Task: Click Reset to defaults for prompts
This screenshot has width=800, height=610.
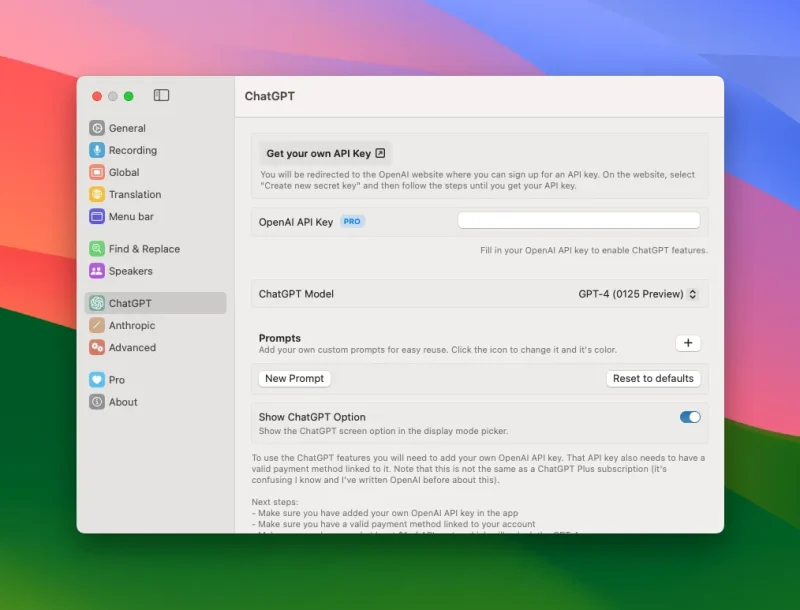Action: tap(653, 378)
